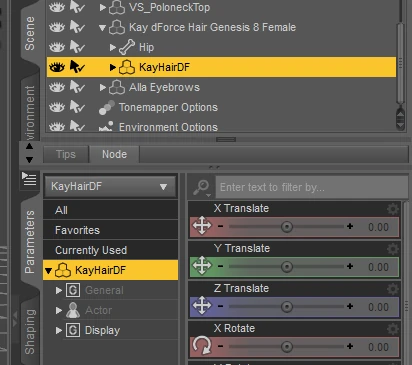Image resolution: width=412 pixels, height=365 pixels.
Task: Decrease X Translate with minus button
Action: click(x=220, y=226)
